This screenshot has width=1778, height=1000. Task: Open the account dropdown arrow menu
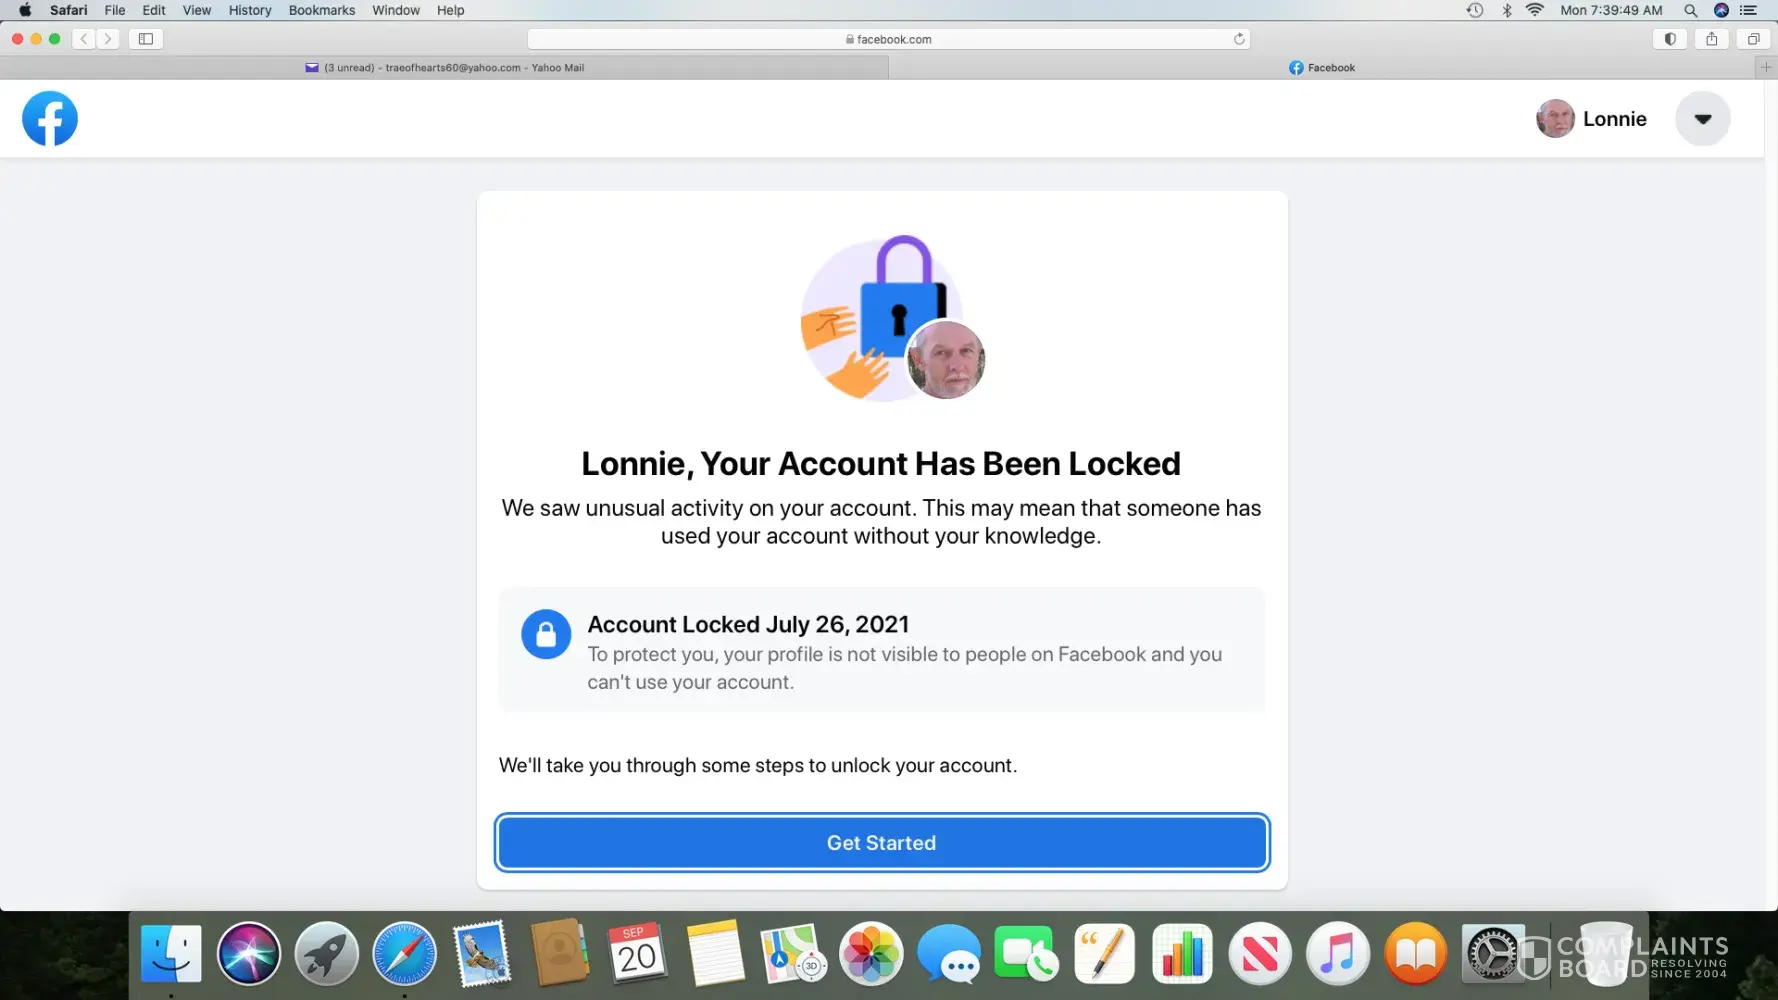tap(1702, 119)
